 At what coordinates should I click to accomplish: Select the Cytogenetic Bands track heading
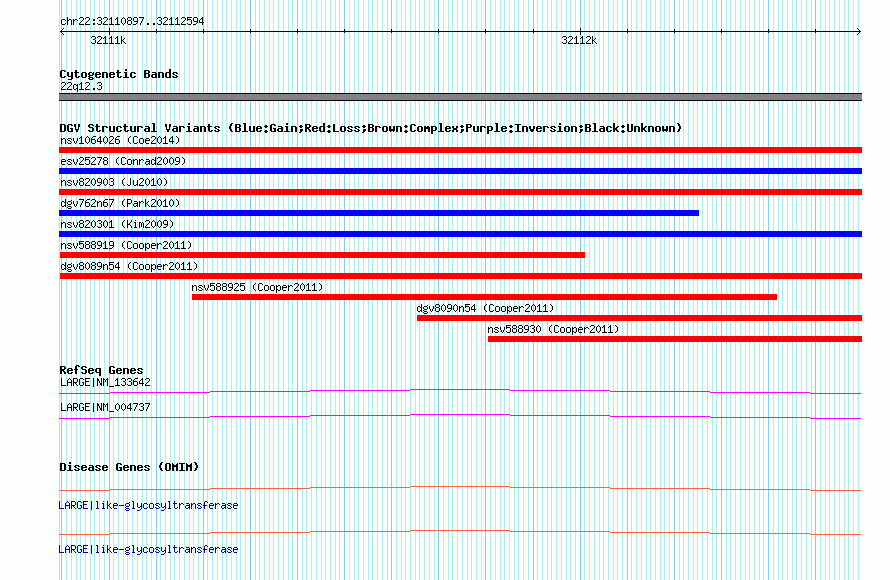119,74
